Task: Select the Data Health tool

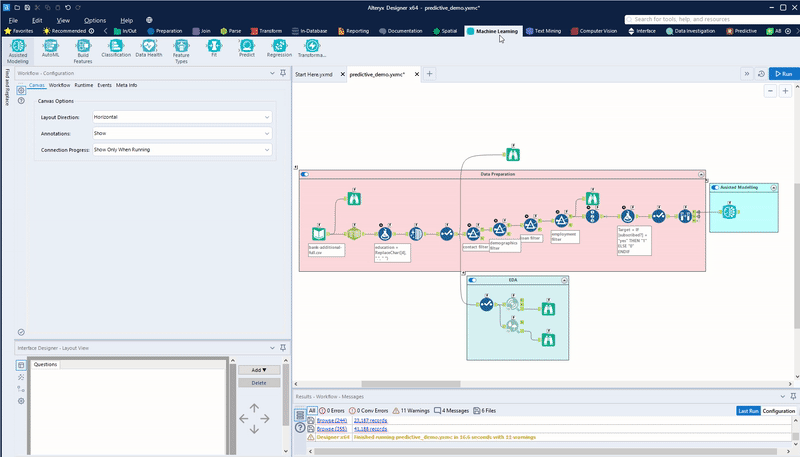Action: tap(148, 48)
